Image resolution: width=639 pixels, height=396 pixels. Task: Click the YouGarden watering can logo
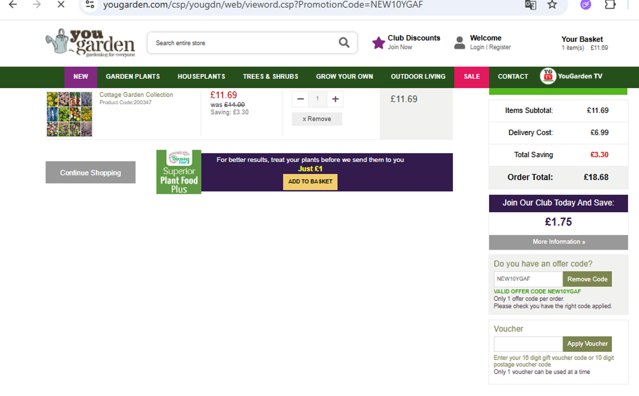(90, 43)
